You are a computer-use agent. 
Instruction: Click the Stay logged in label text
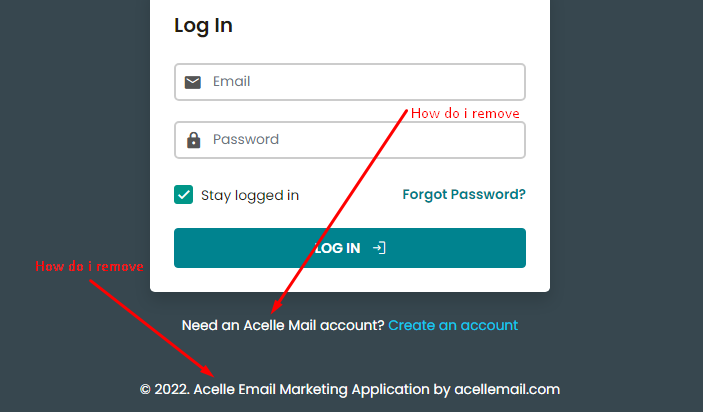pos(250,195)
